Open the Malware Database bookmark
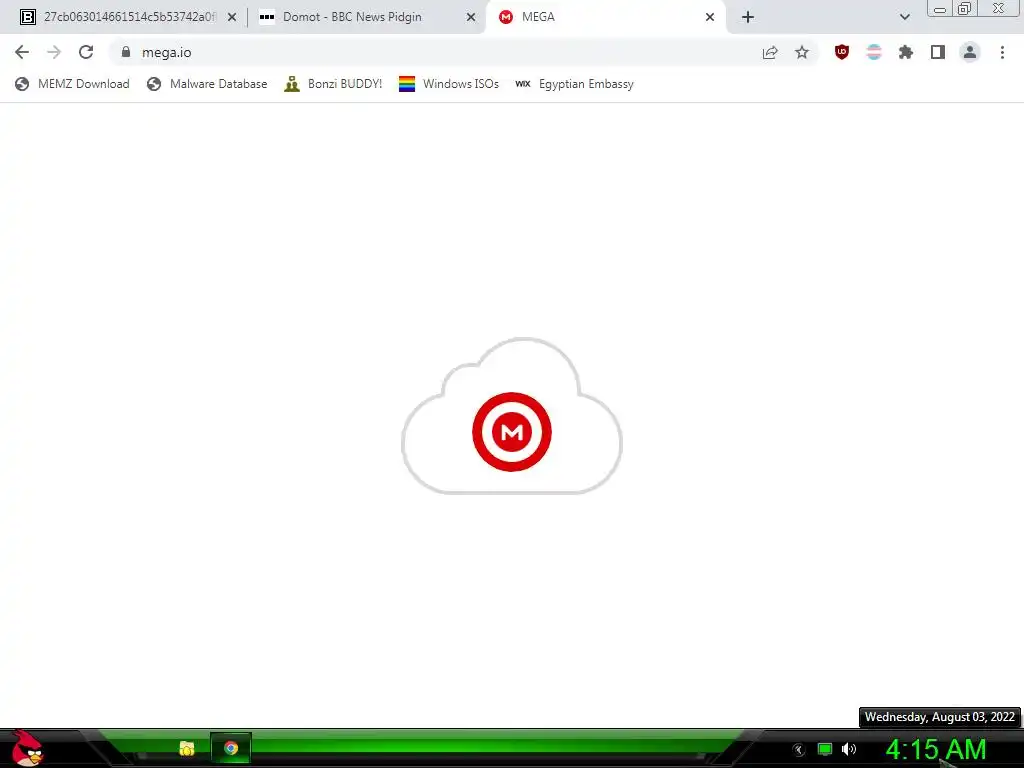 coord(207,84)
